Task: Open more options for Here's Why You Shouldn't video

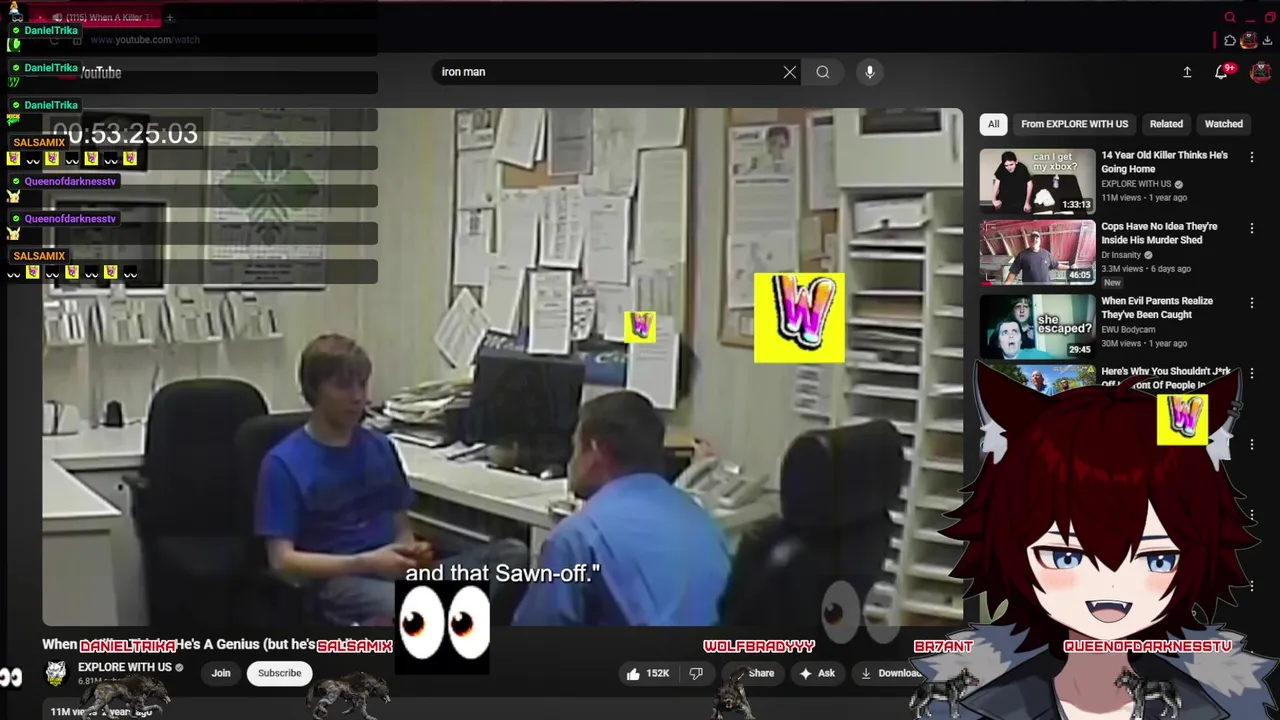Action: click(1251, 373)
